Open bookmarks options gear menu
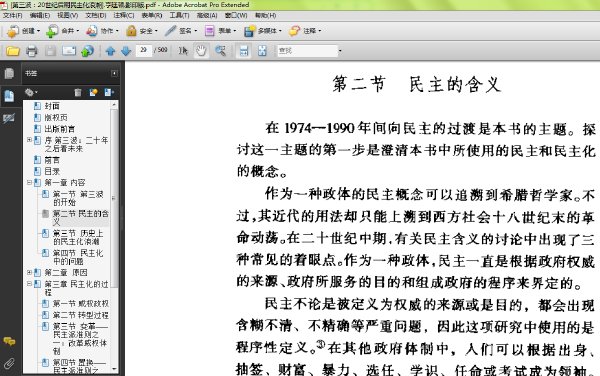 (x=31, y=92)
